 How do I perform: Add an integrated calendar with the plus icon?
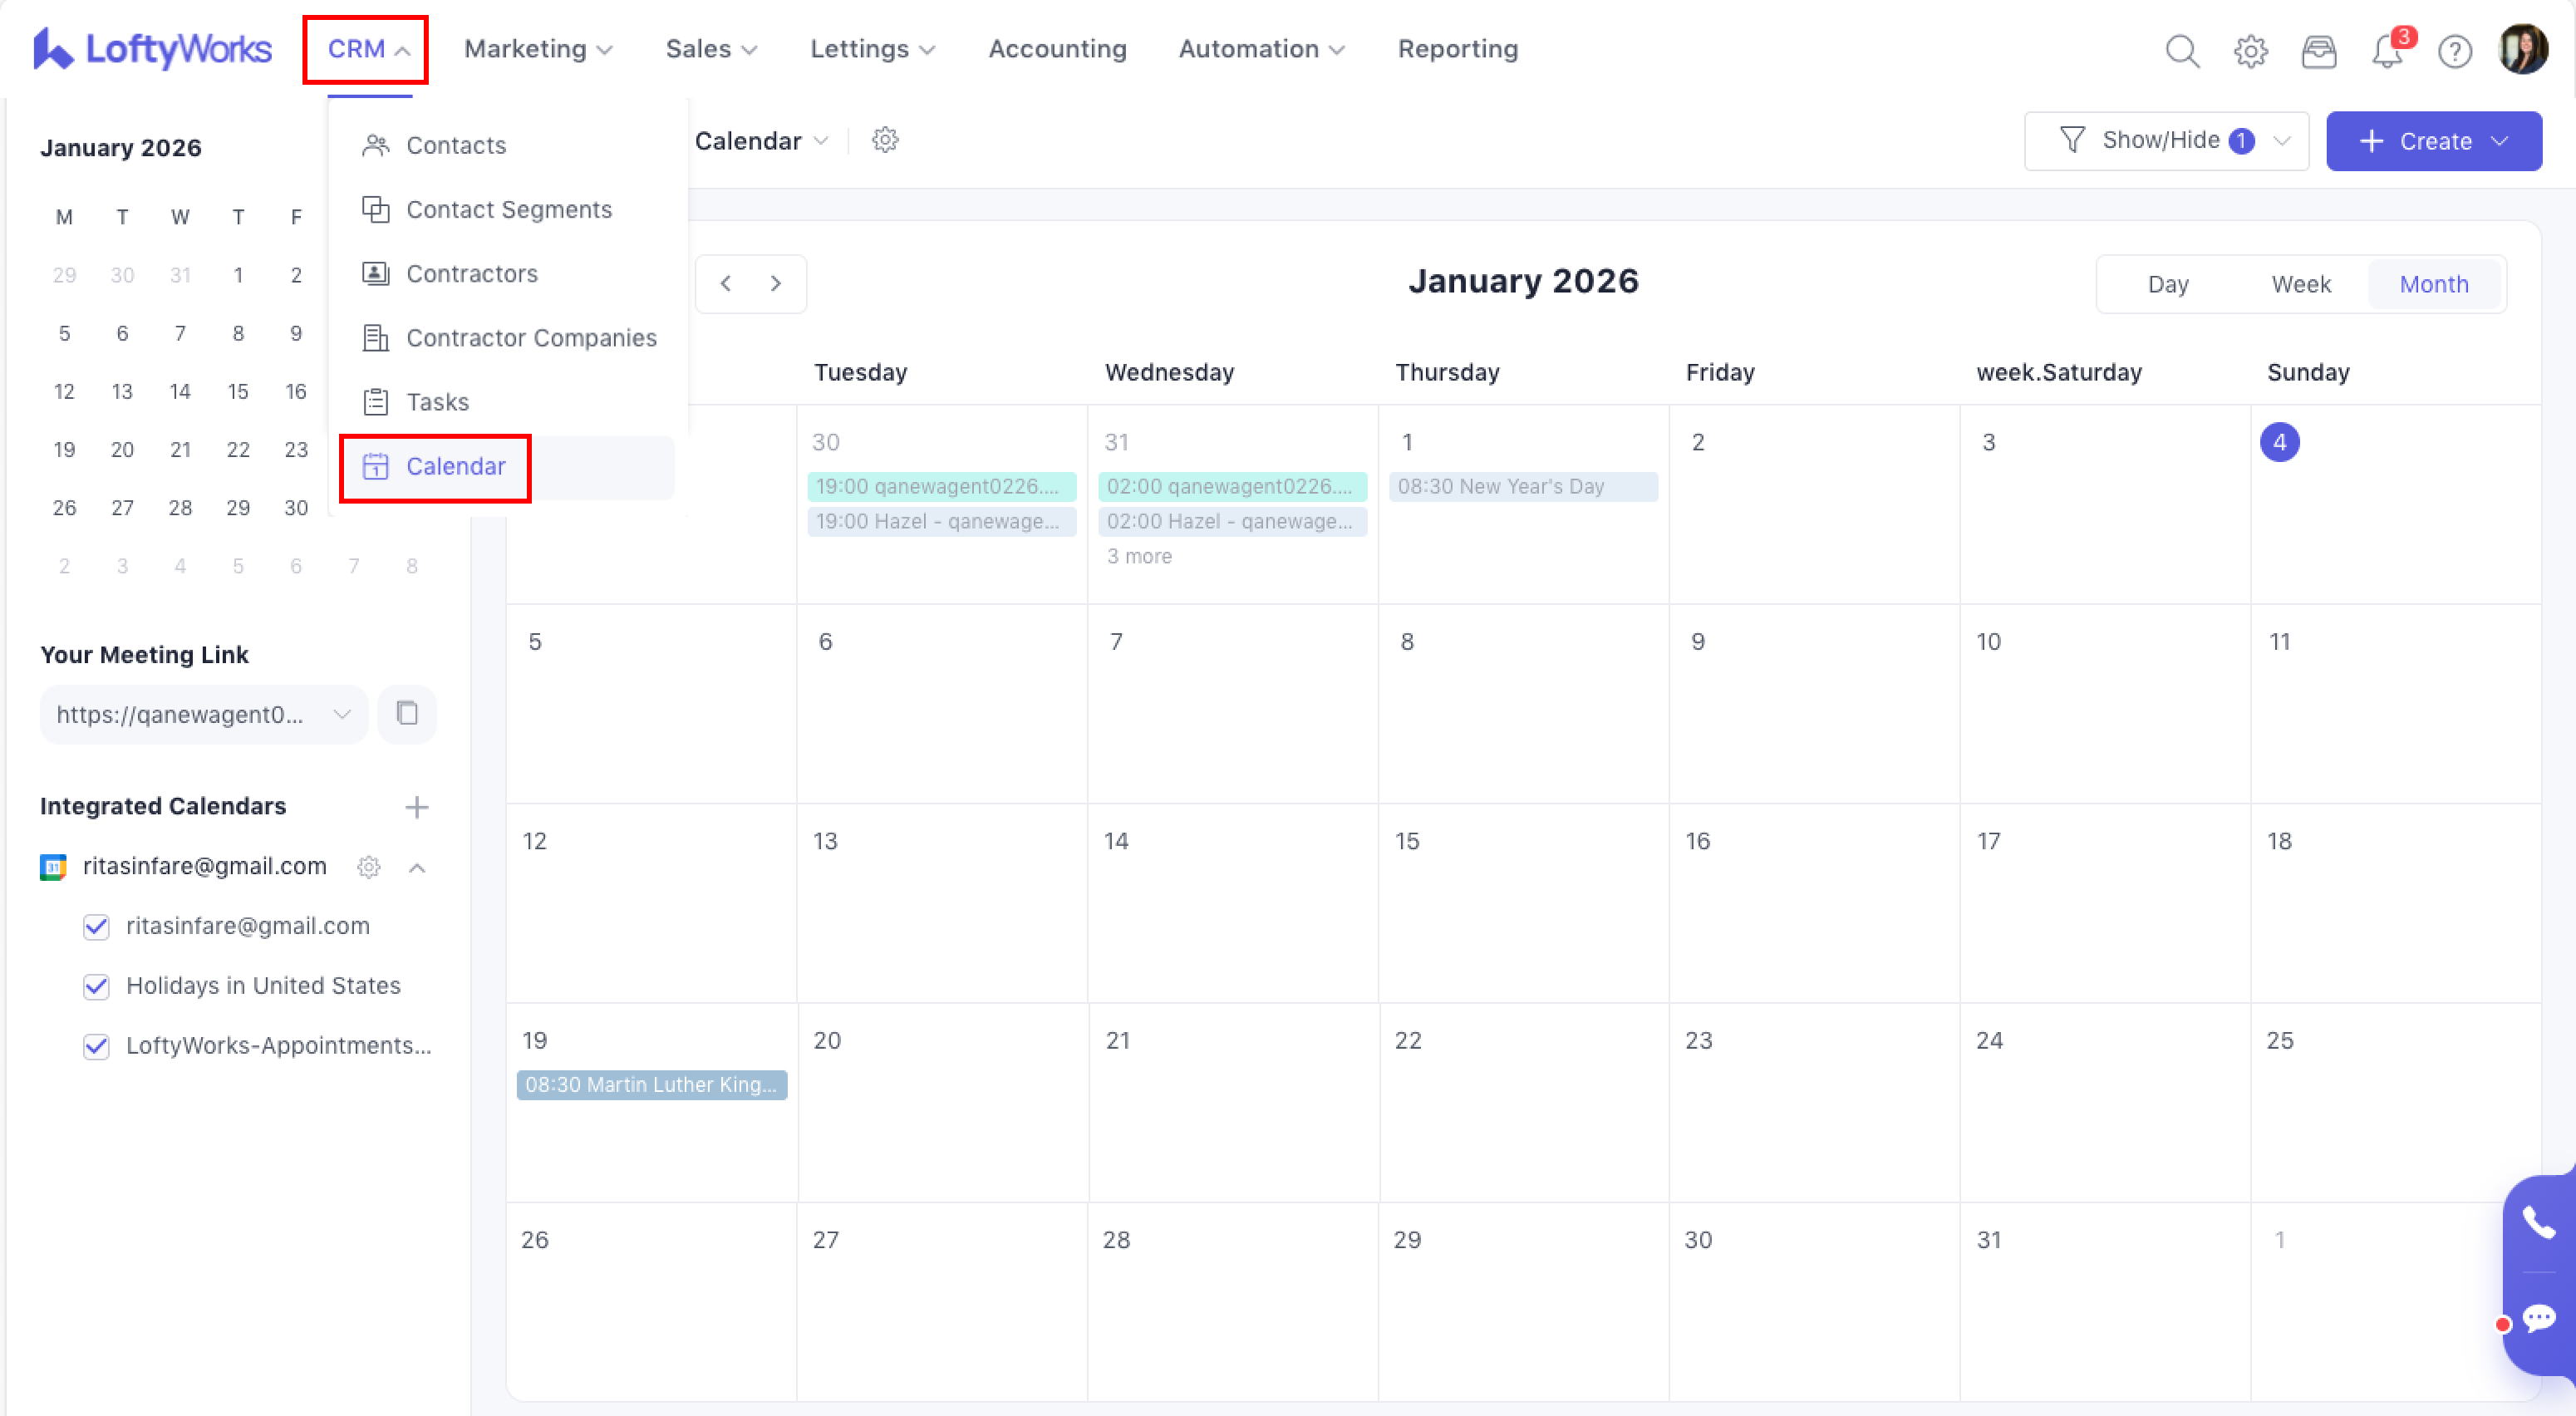[x=416, y=806]
